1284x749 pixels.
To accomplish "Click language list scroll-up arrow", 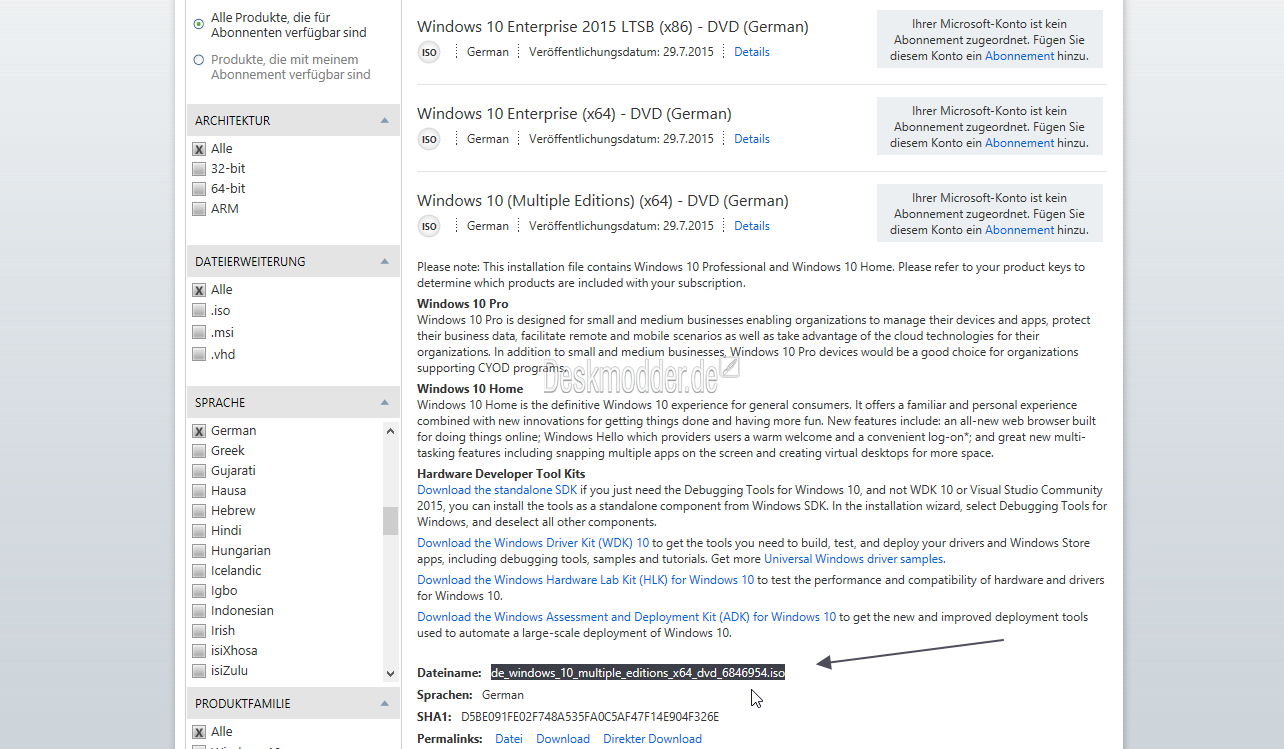I will (x=390, y=431).
